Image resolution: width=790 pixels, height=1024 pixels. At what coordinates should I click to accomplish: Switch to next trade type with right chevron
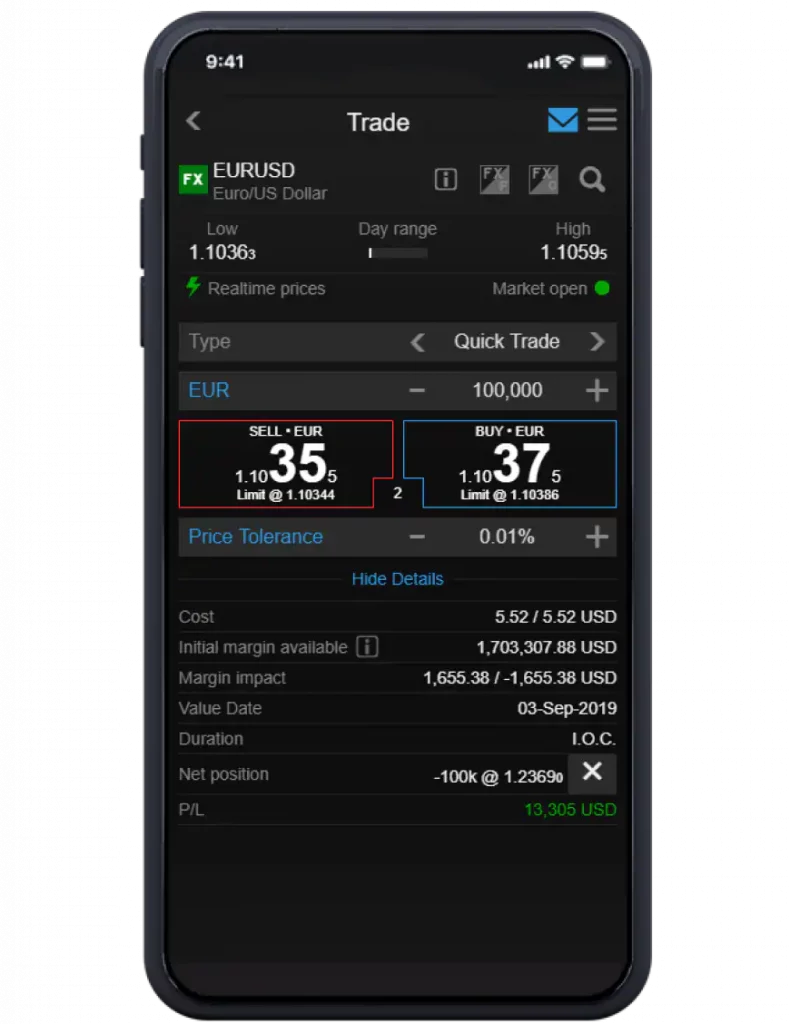(x=597, y=342)
